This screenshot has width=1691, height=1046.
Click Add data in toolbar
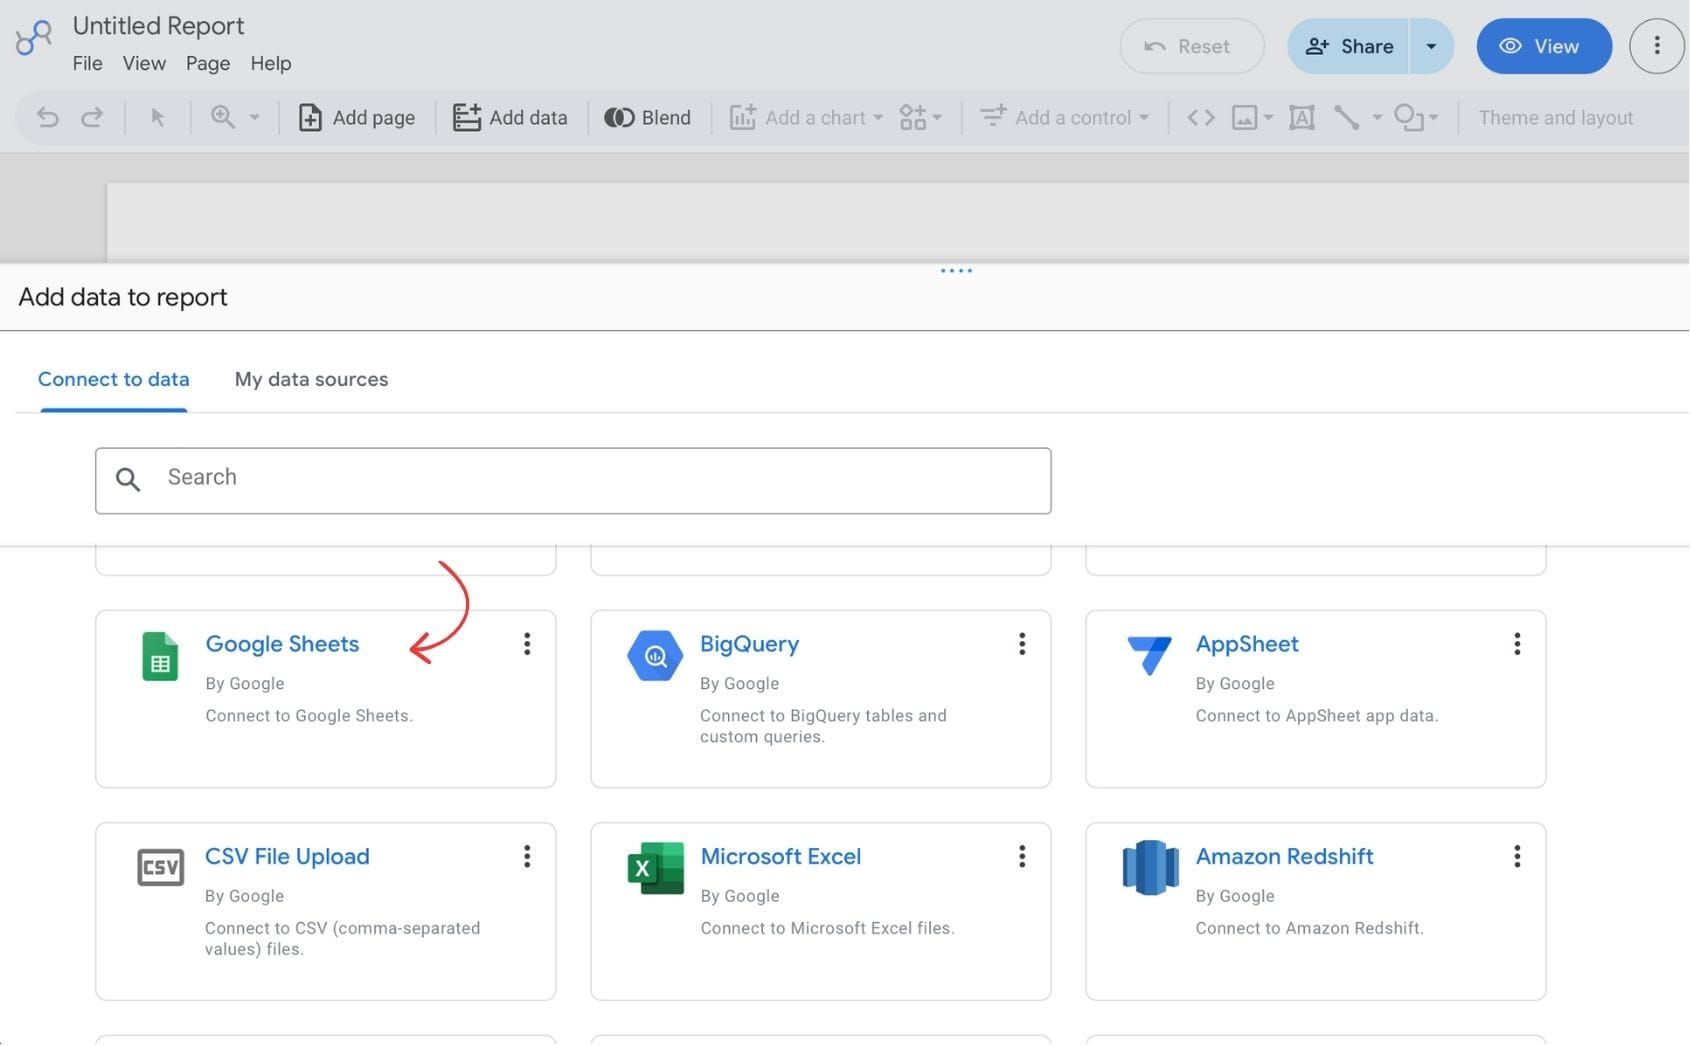click(510, 118)
